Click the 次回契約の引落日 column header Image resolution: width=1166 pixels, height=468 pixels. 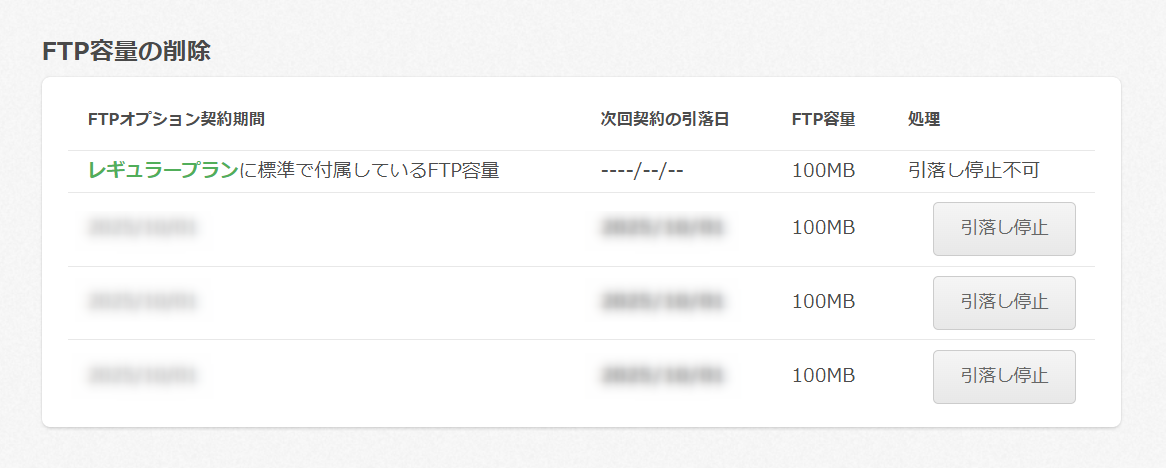664,119
